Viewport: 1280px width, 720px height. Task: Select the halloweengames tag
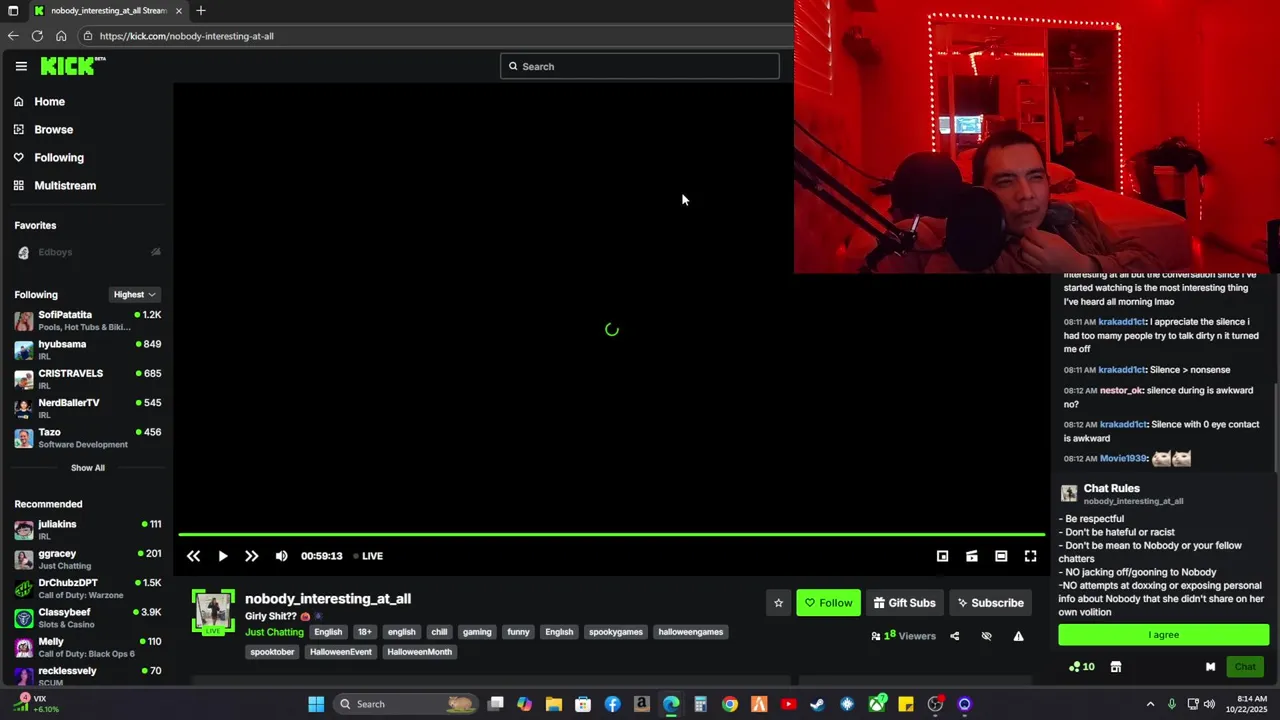point(691,632)
